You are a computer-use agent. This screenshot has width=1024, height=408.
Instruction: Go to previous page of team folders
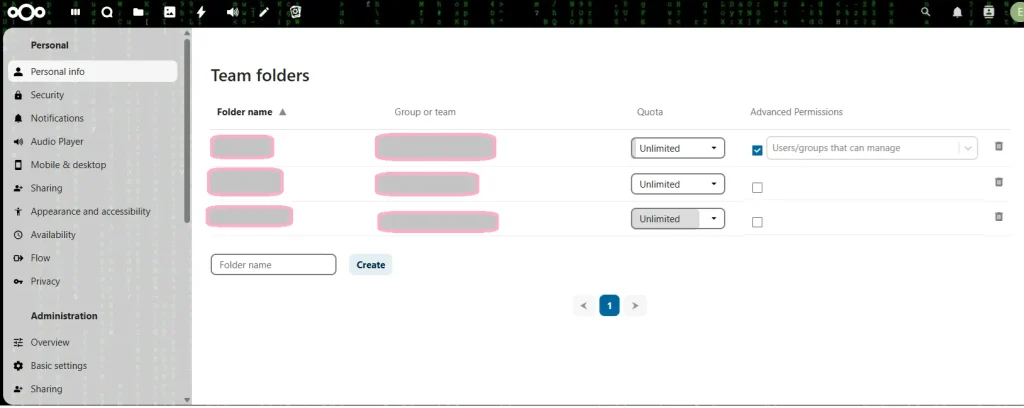coord(584,306)
